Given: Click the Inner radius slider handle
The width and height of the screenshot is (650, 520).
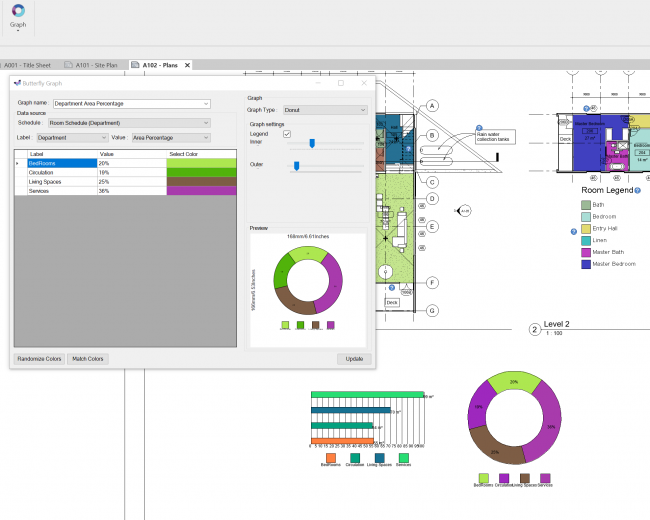Looking at the screenshot, I should pos(312,143).
